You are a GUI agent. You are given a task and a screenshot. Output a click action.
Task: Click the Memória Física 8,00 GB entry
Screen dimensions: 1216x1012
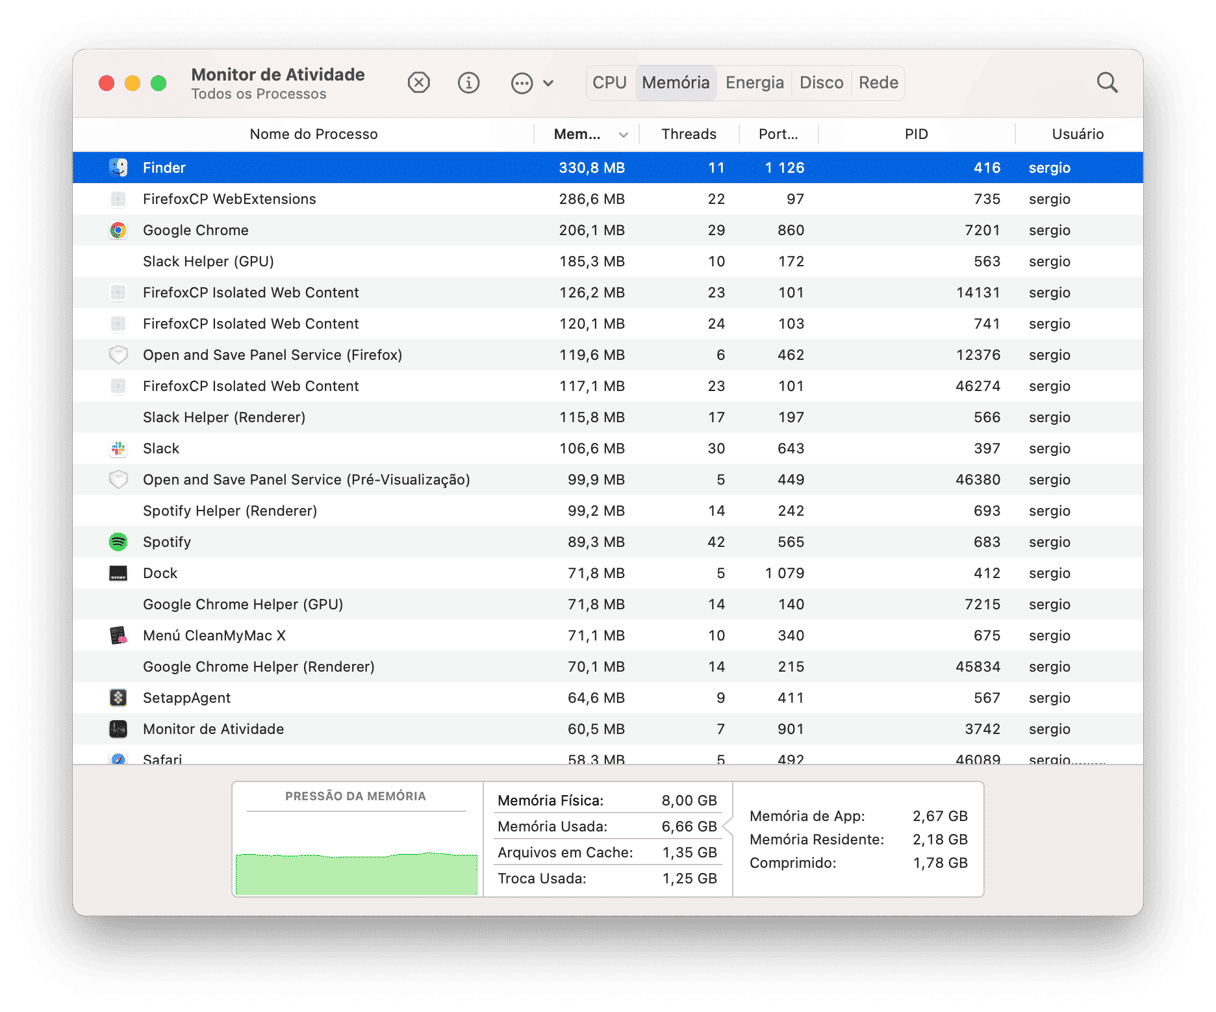607,801
